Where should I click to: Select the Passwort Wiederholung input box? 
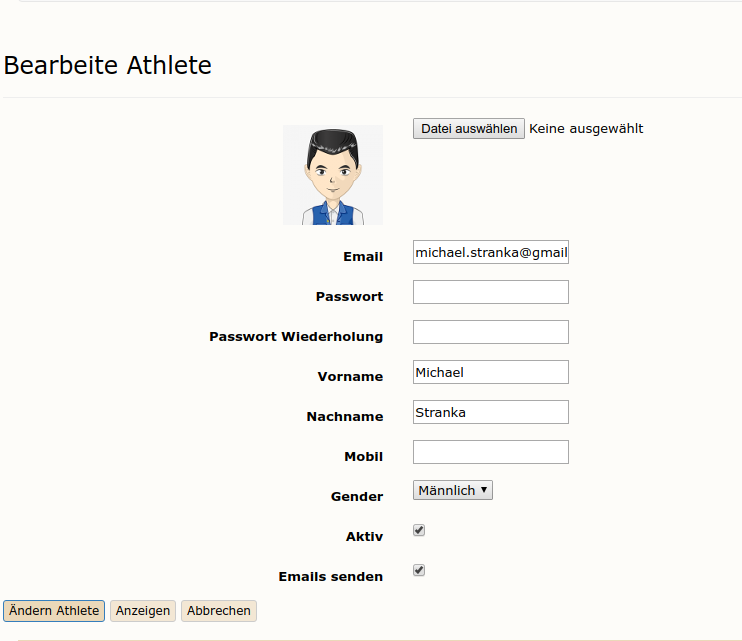click(490, 332)
